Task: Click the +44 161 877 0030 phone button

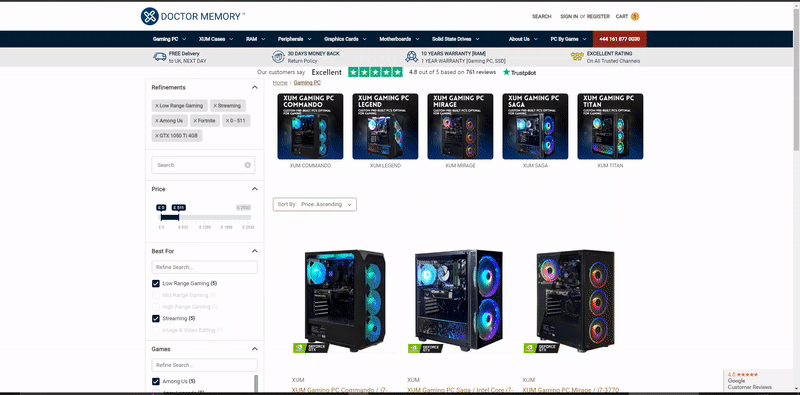Action: (x=619, y=39)
